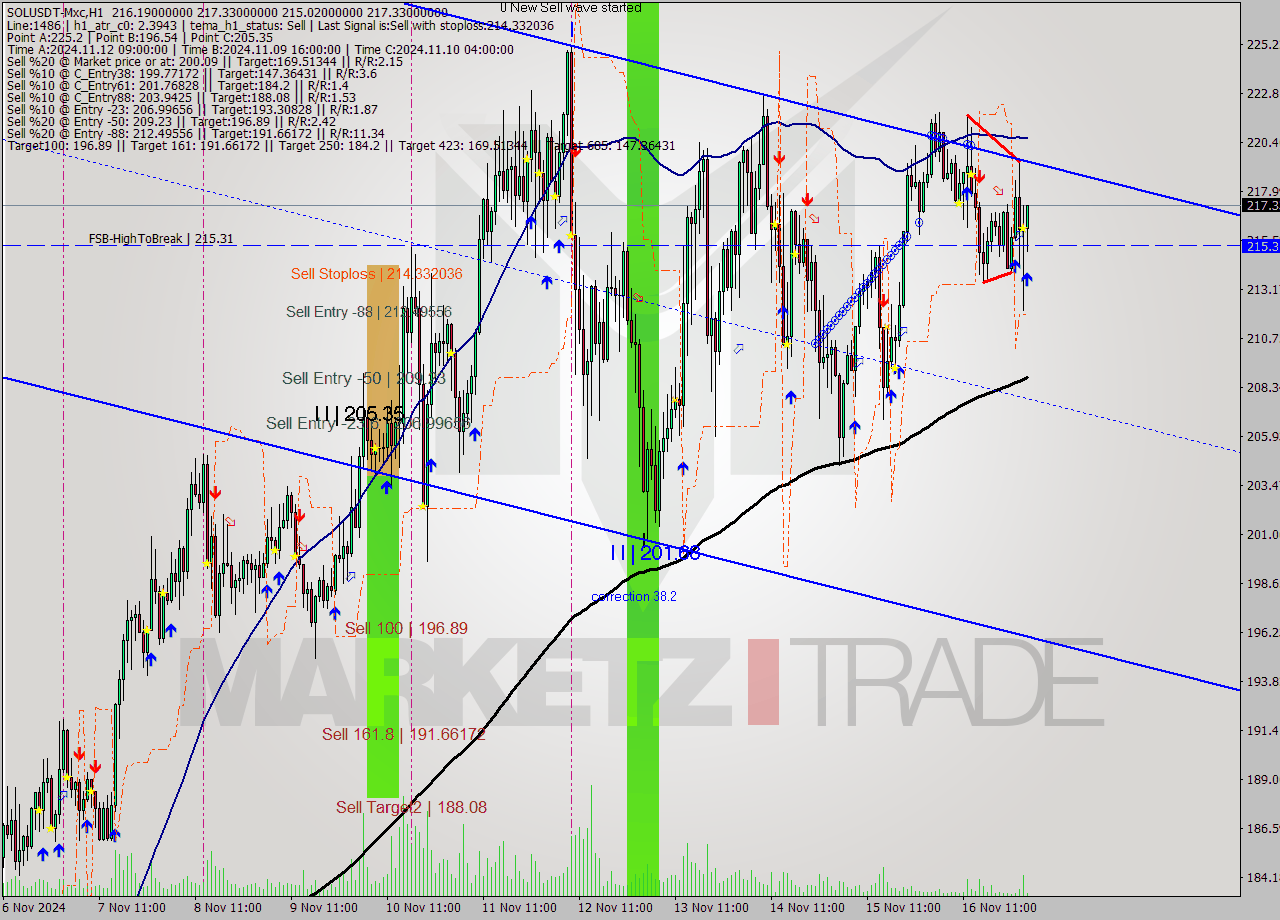Viewport: 1280px width, 920px height.
Task: Click the current price tag 217.3
Action: 1260,205
